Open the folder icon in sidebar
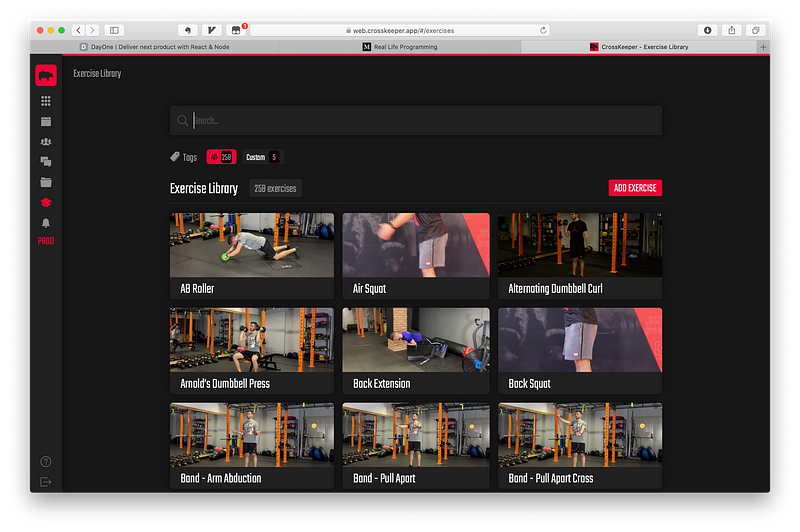 point(46,182)
